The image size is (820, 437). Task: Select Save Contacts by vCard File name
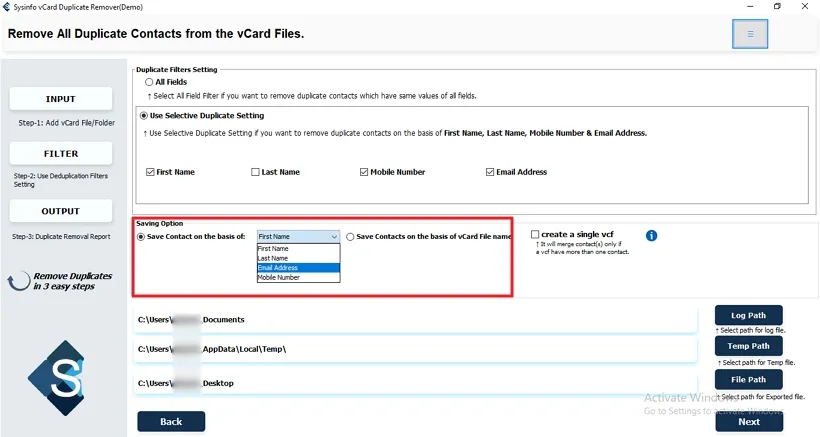tap(350, 237)
